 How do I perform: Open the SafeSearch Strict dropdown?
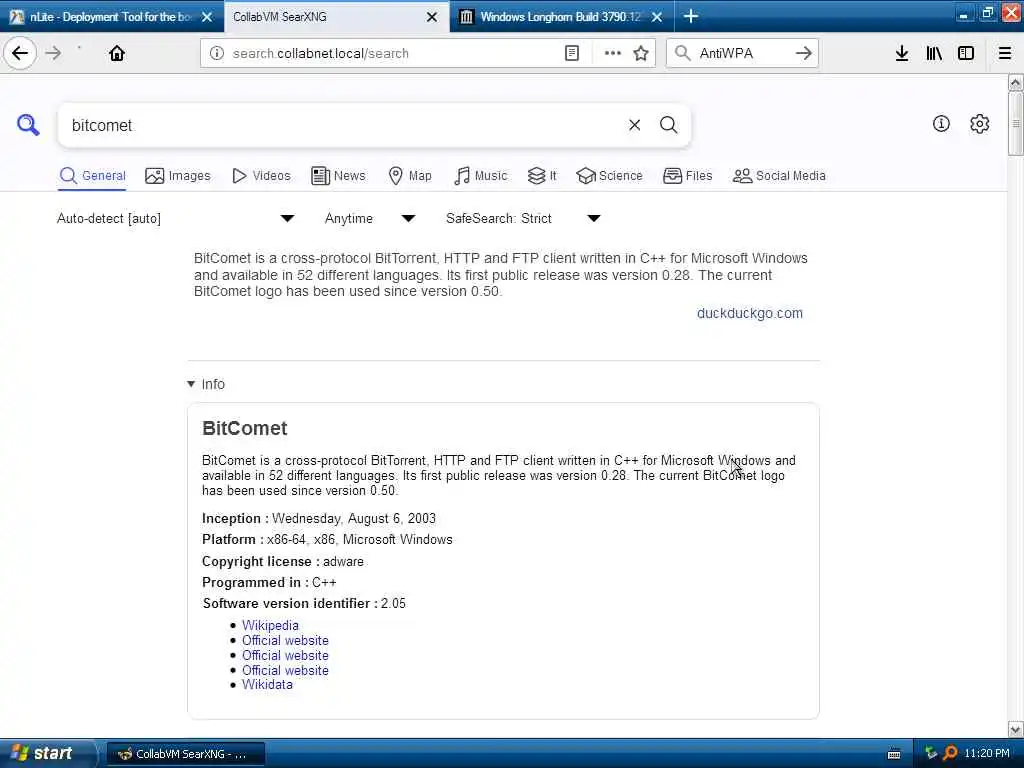click(523, 218)
